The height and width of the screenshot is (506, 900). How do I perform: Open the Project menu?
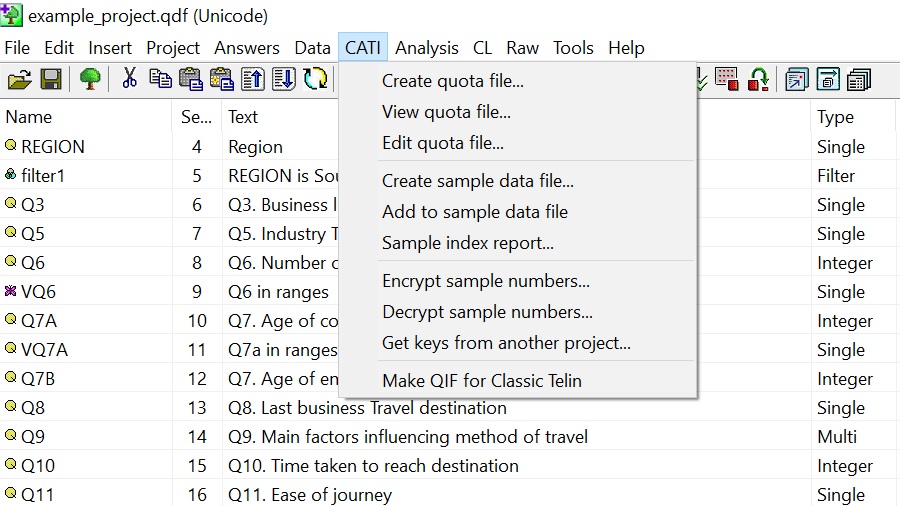(173, 48)
